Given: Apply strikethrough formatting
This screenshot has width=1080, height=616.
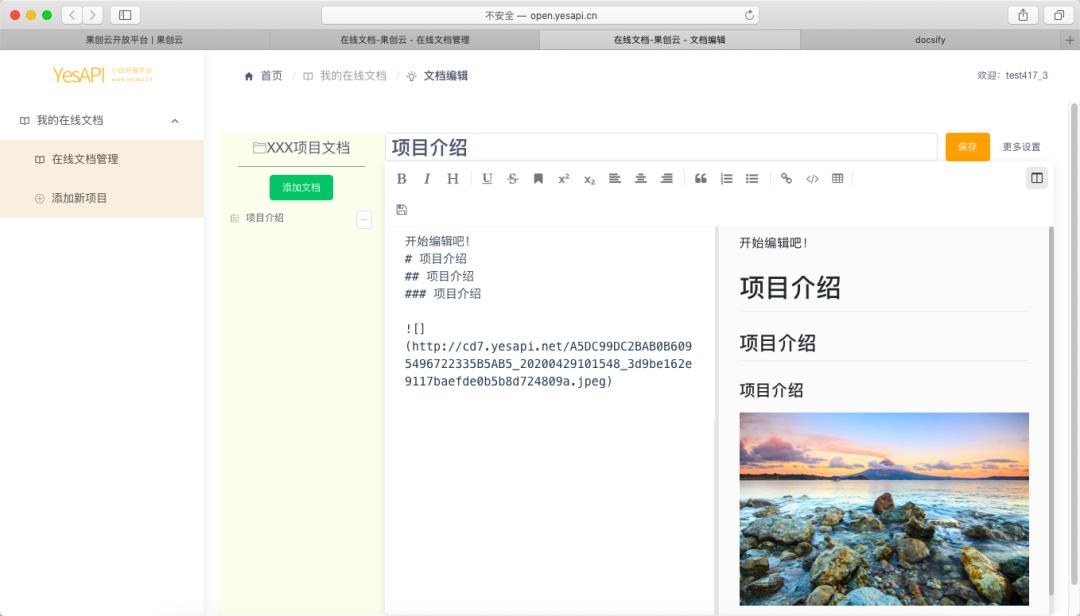Looking at the screenshot, I should point(512,179).
